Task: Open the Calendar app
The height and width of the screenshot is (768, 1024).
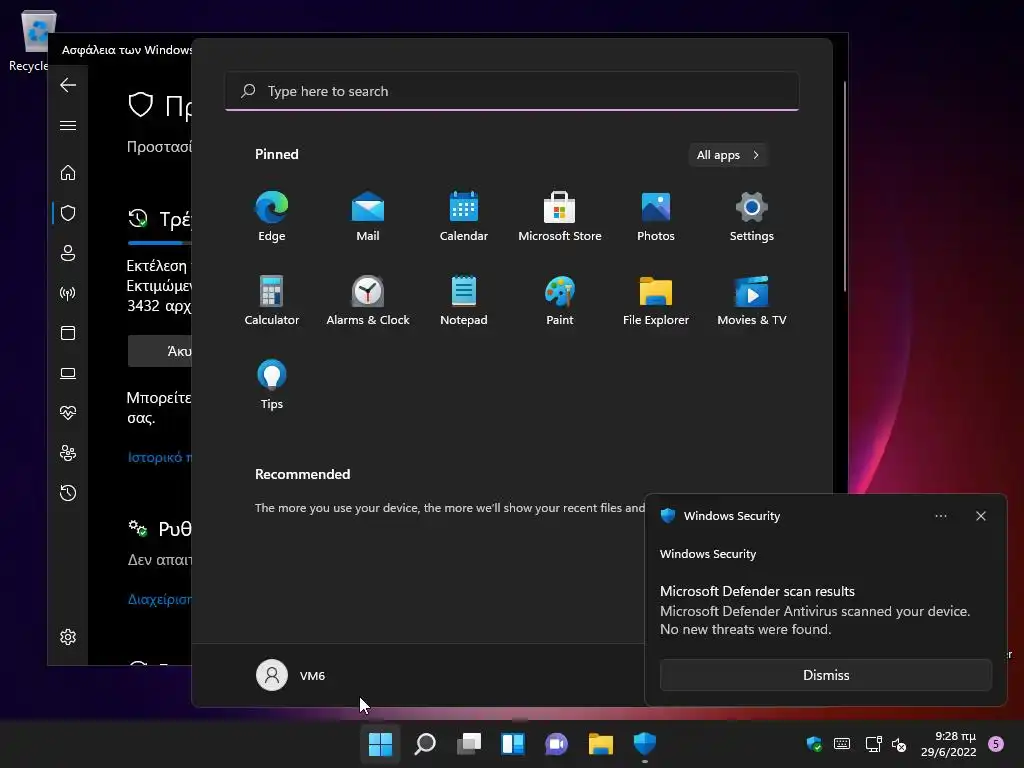Action: 464,216
